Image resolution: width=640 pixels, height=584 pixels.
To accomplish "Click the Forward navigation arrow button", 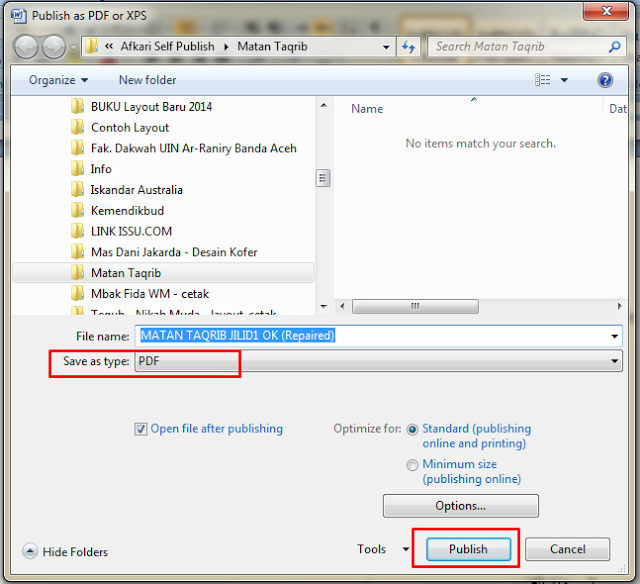I will [53, 47].
